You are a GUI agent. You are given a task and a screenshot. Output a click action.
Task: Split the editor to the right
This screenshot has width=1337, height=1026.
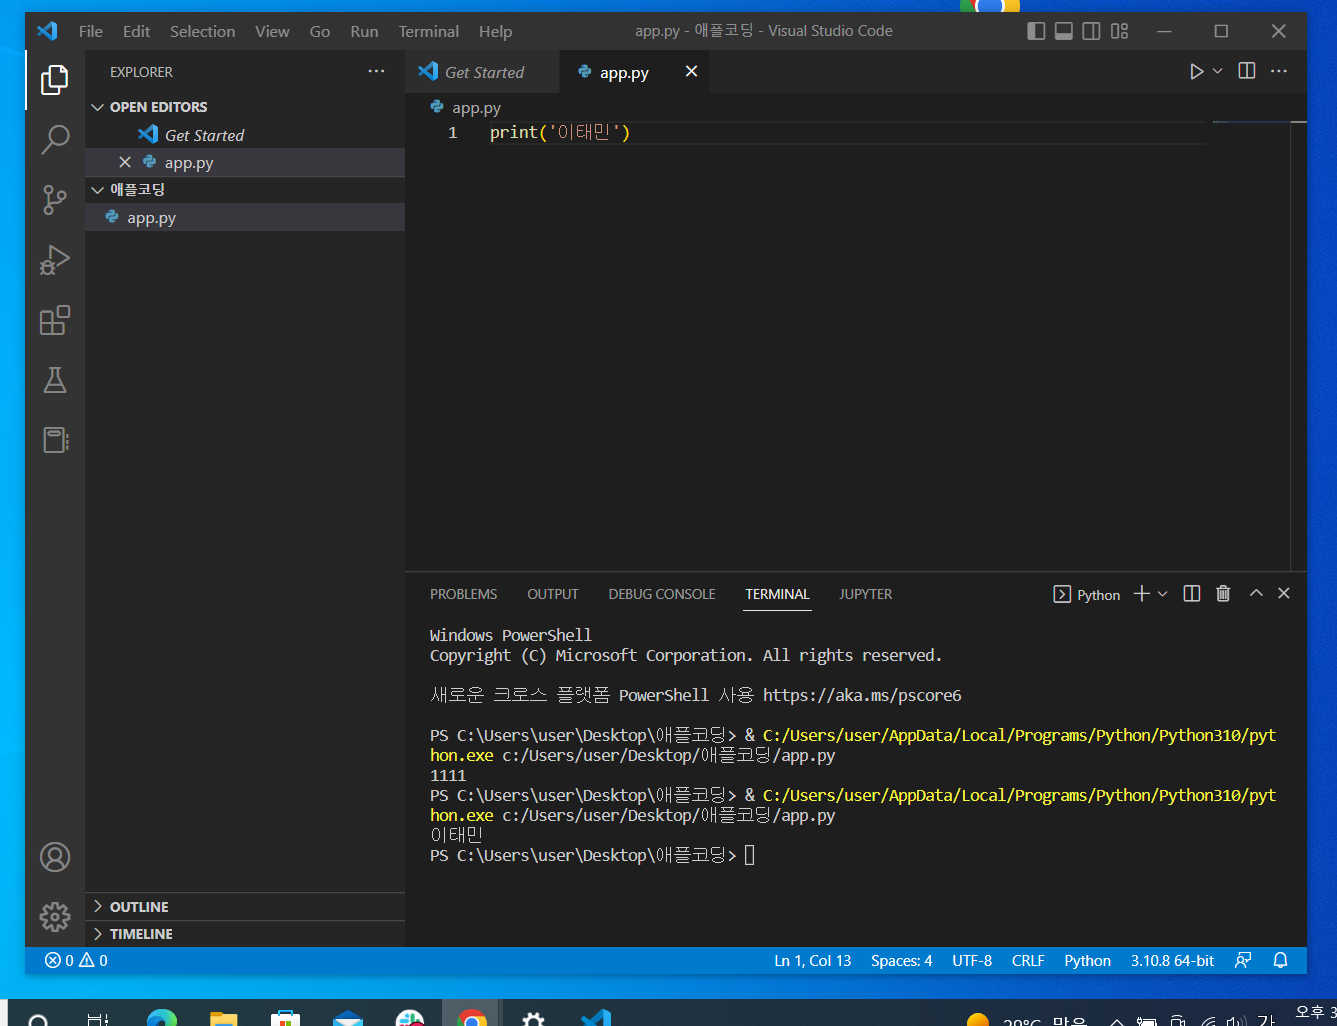click(1247, 71)
